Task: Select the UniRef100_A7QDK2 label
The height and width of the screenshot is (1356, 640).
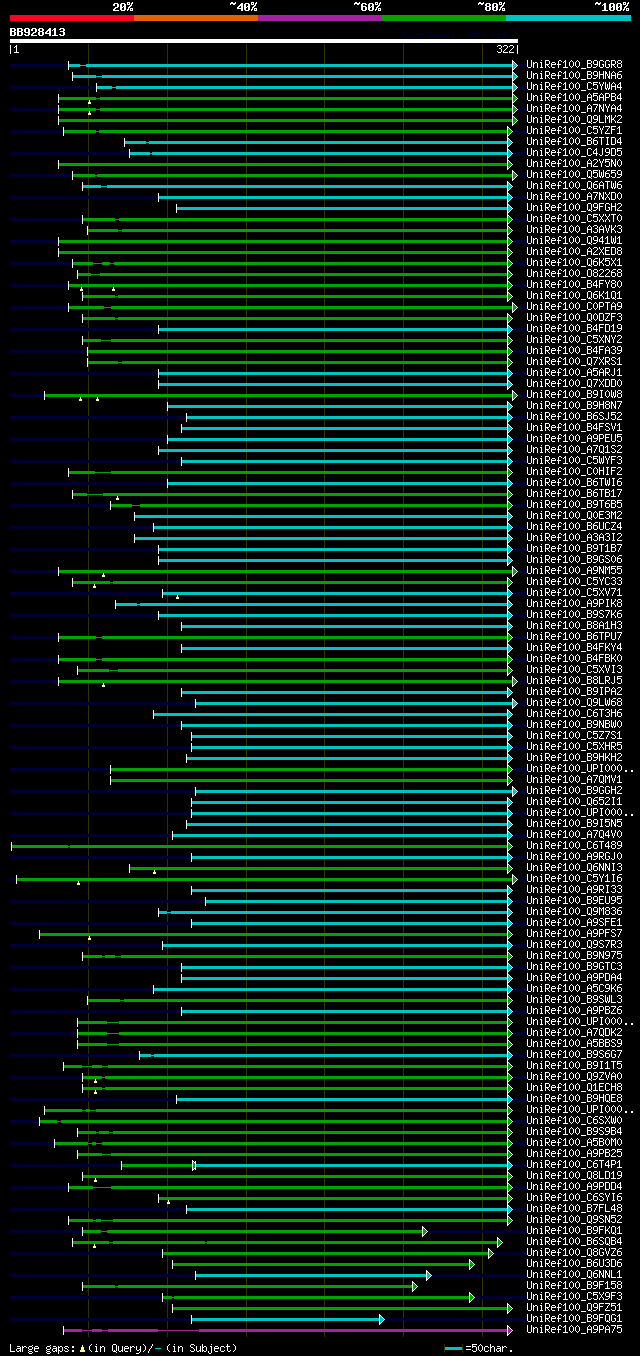Action: click(574, 1032)
